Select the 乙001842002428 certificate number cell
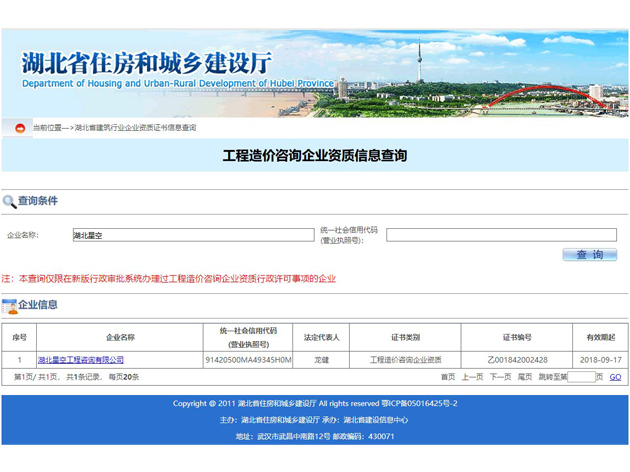The width and height of the screenshot is (630, 472). point(517,360)
